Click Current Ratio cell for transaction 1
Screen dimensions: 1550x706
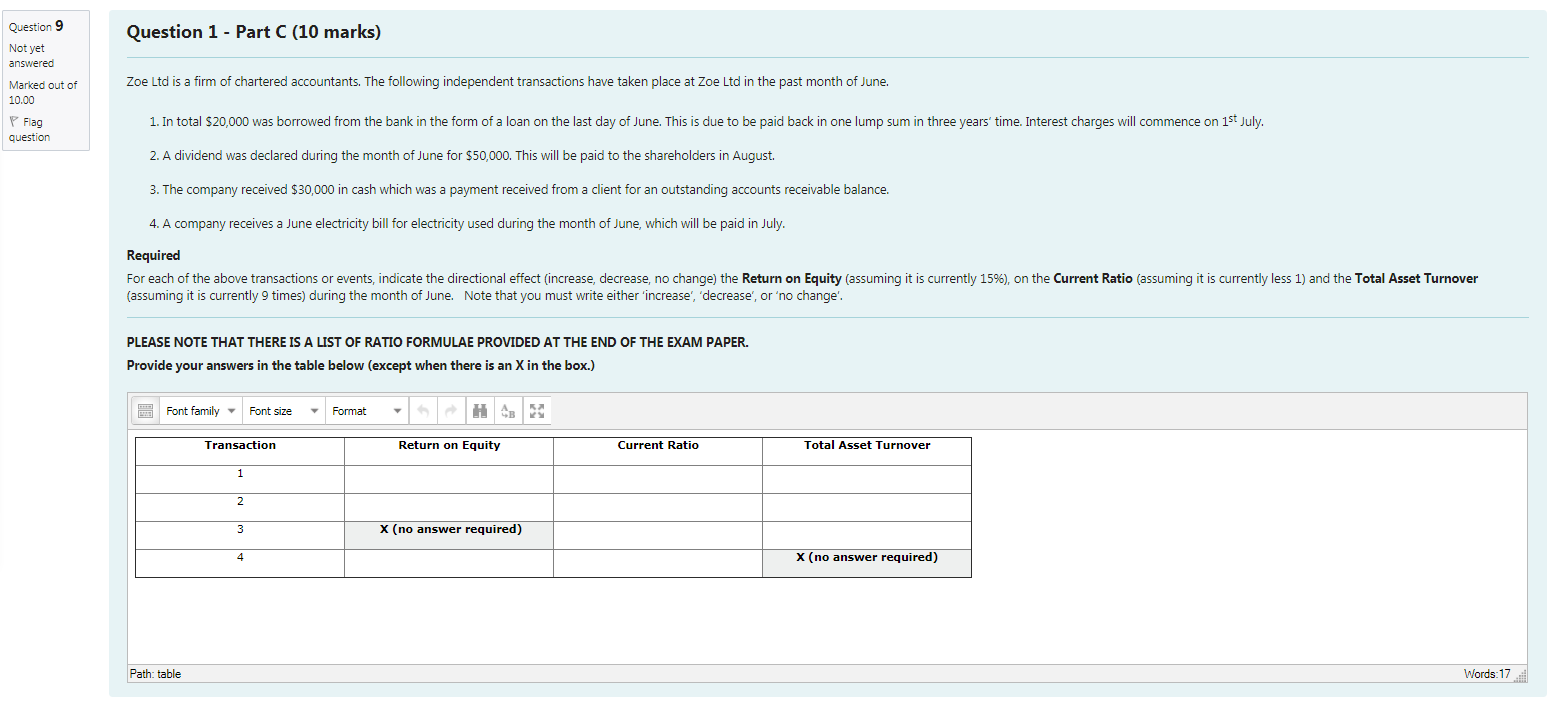click(658, 480)
